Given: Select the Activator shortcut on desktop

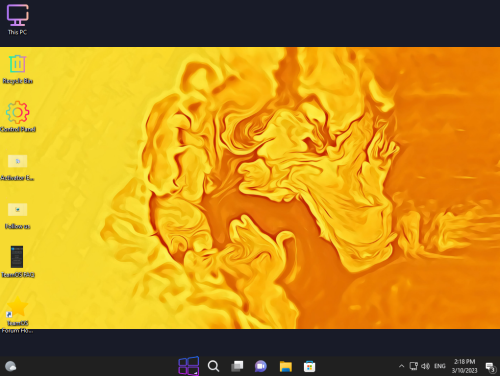Looking at the screenshot, I should [x=17, y=167].
